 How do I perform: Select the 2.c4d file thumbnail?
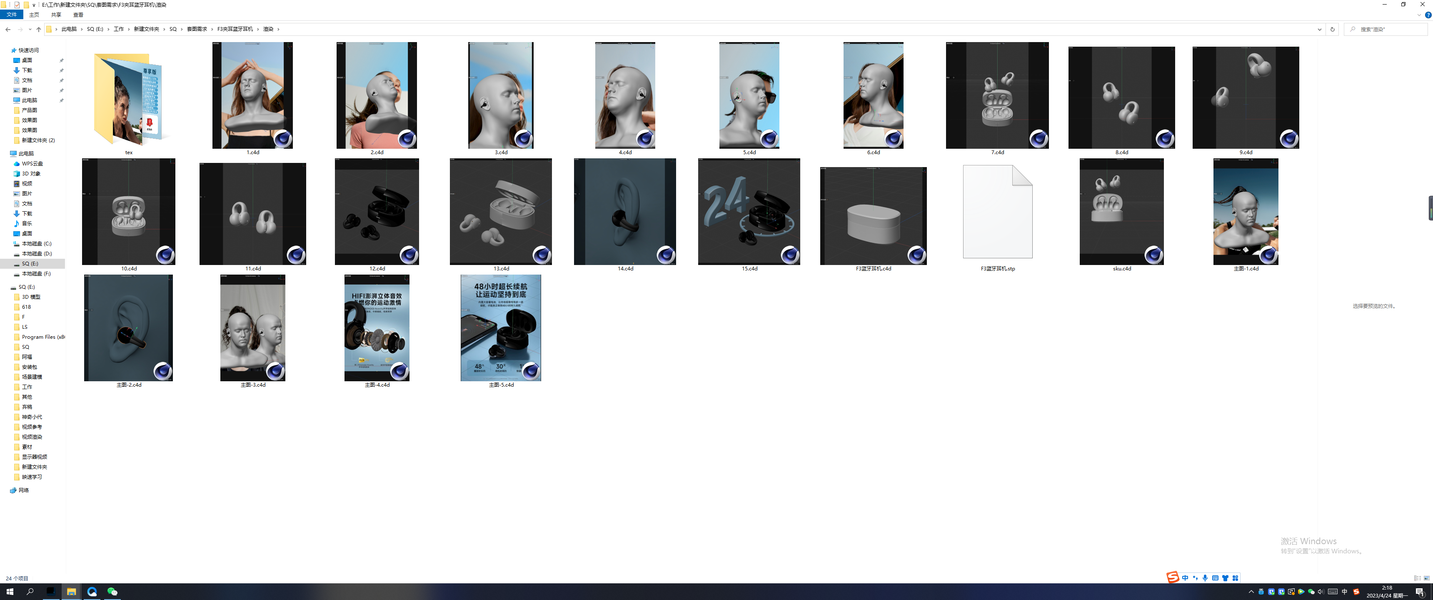(377, 96)
